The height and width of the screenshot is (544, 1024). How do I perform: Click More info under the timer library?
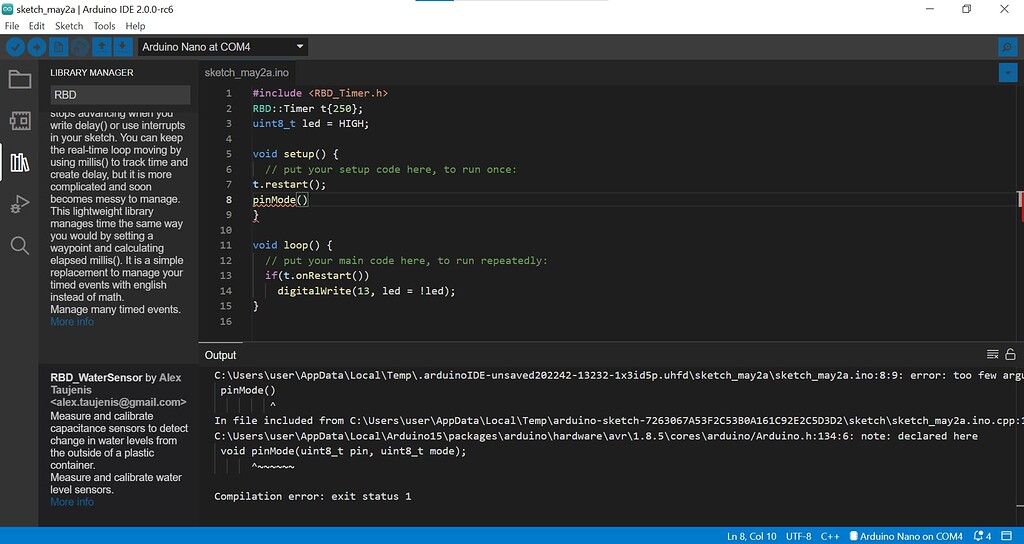click(x=72, y=322)
